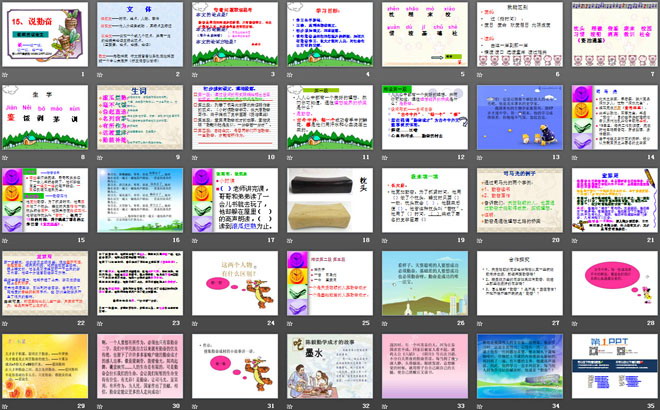660x410 pixels.
Task: Click the animation star icon under slide 17
Action: coord(195,240)
